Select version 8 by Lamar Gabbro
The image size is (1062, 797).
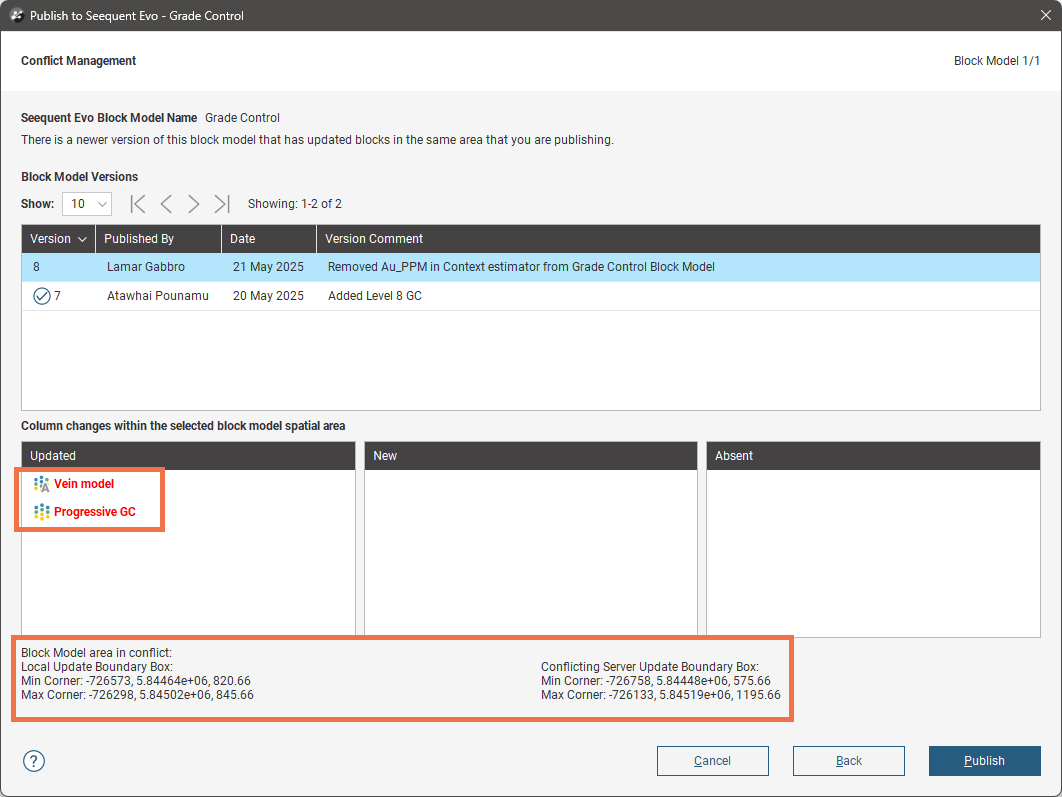145,267
